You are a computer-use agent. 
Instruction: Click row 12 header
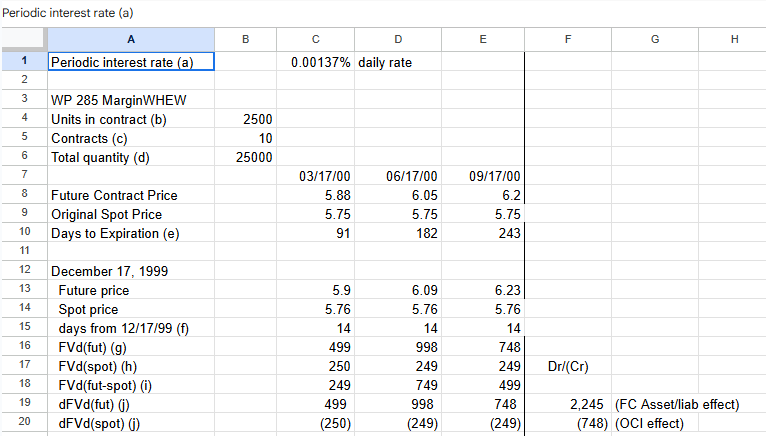(x=23, y=271)
